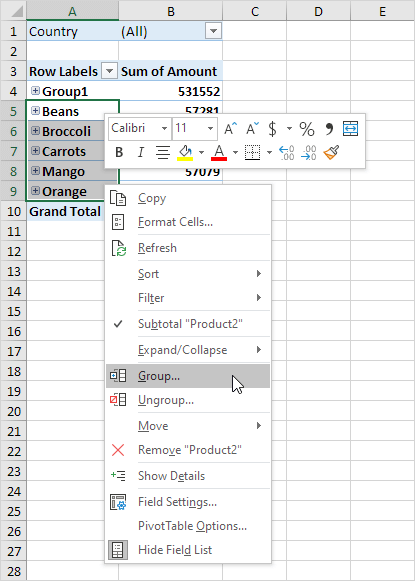
Task: Select column C header
Action: 255,11
